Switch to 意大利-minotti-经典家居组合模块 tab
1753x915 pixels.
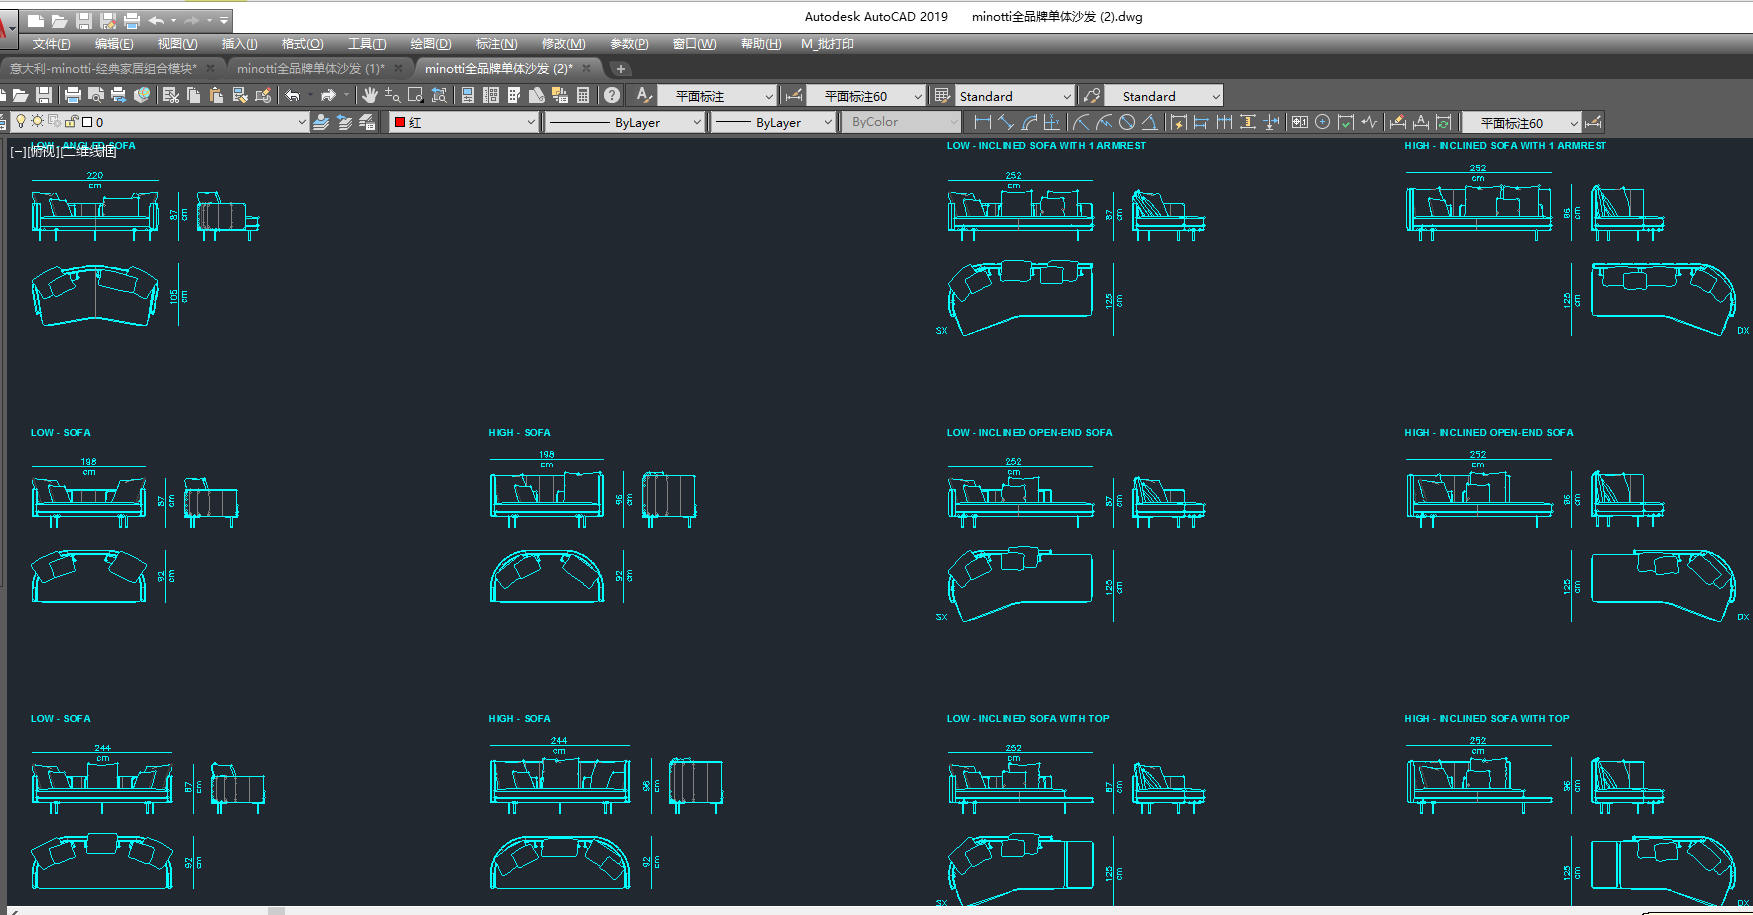[104, 68]
